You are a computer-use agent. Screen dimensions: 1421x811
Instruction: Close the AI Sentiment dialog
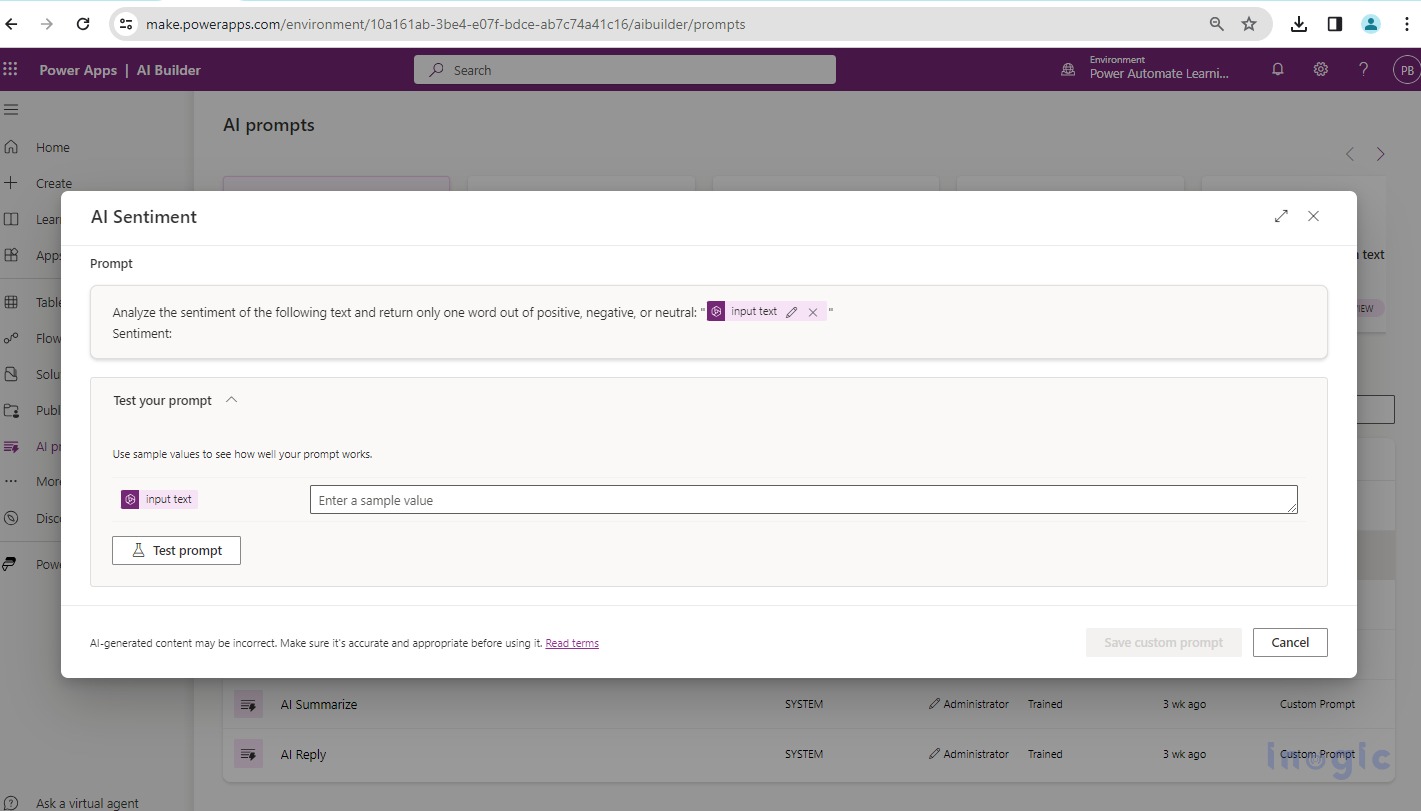pyautogui.click(x=1314, y=216)
